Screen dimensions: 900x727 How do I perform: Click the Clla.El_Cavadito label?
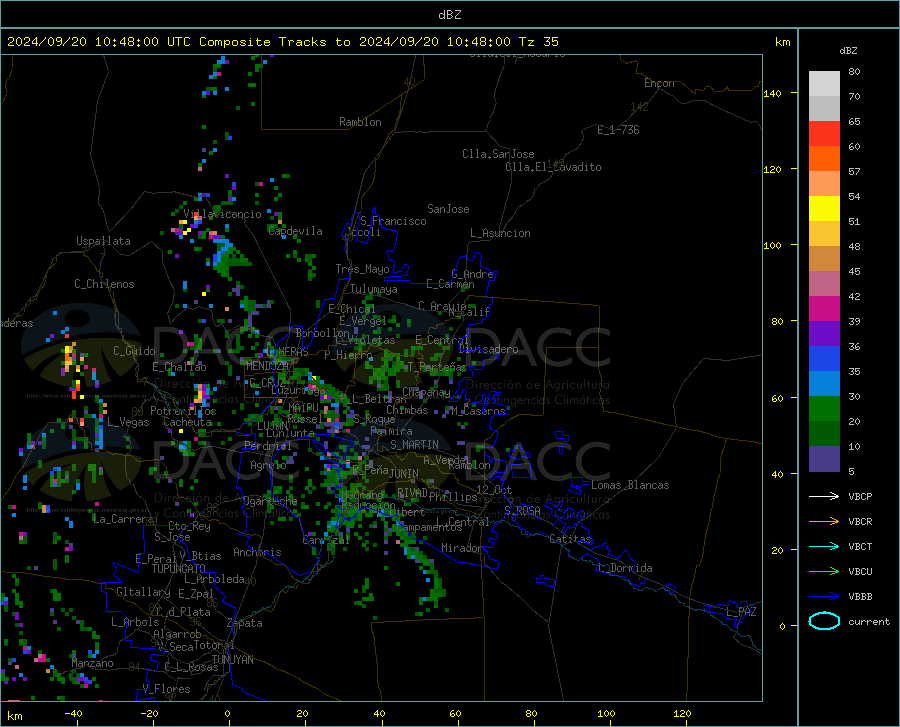click(553, 167)
